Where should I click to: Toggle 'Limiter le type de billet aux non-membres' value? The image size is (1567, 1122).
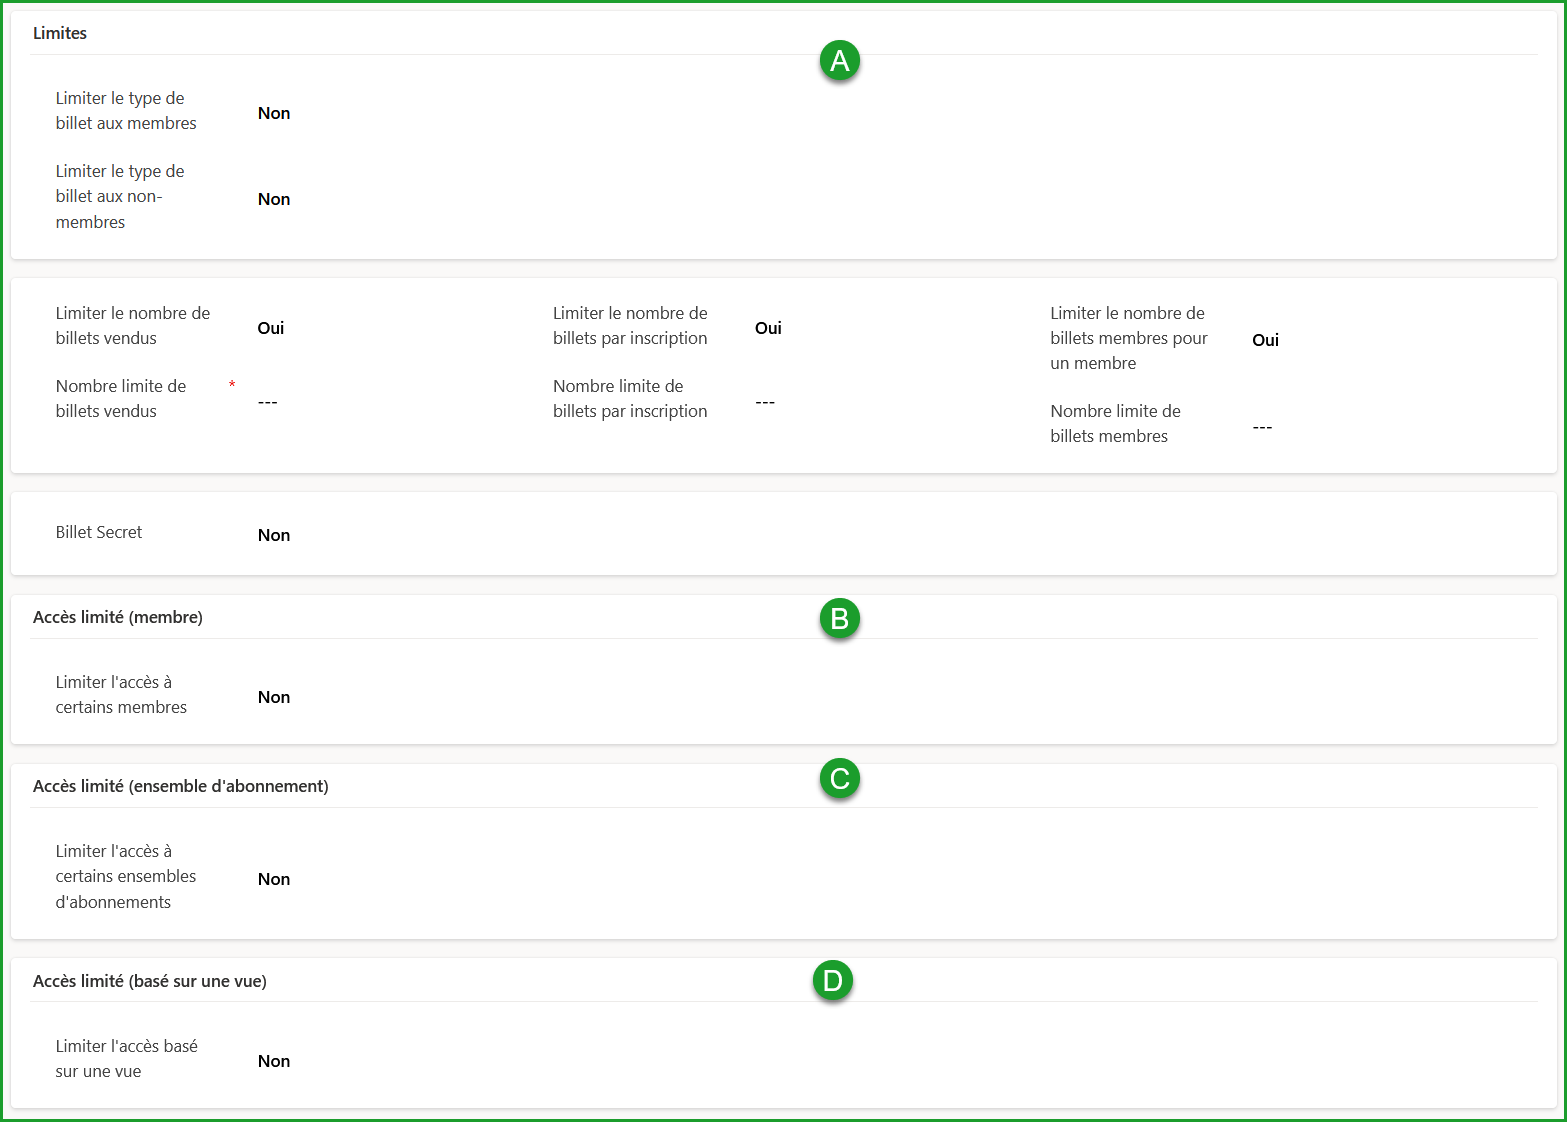point(274,199)
